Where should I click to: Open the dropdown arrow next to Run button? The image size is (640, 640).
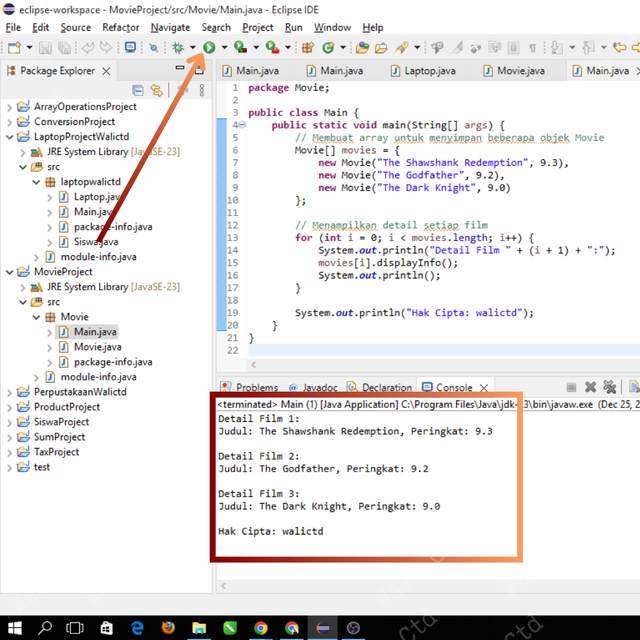click(225, 47)
